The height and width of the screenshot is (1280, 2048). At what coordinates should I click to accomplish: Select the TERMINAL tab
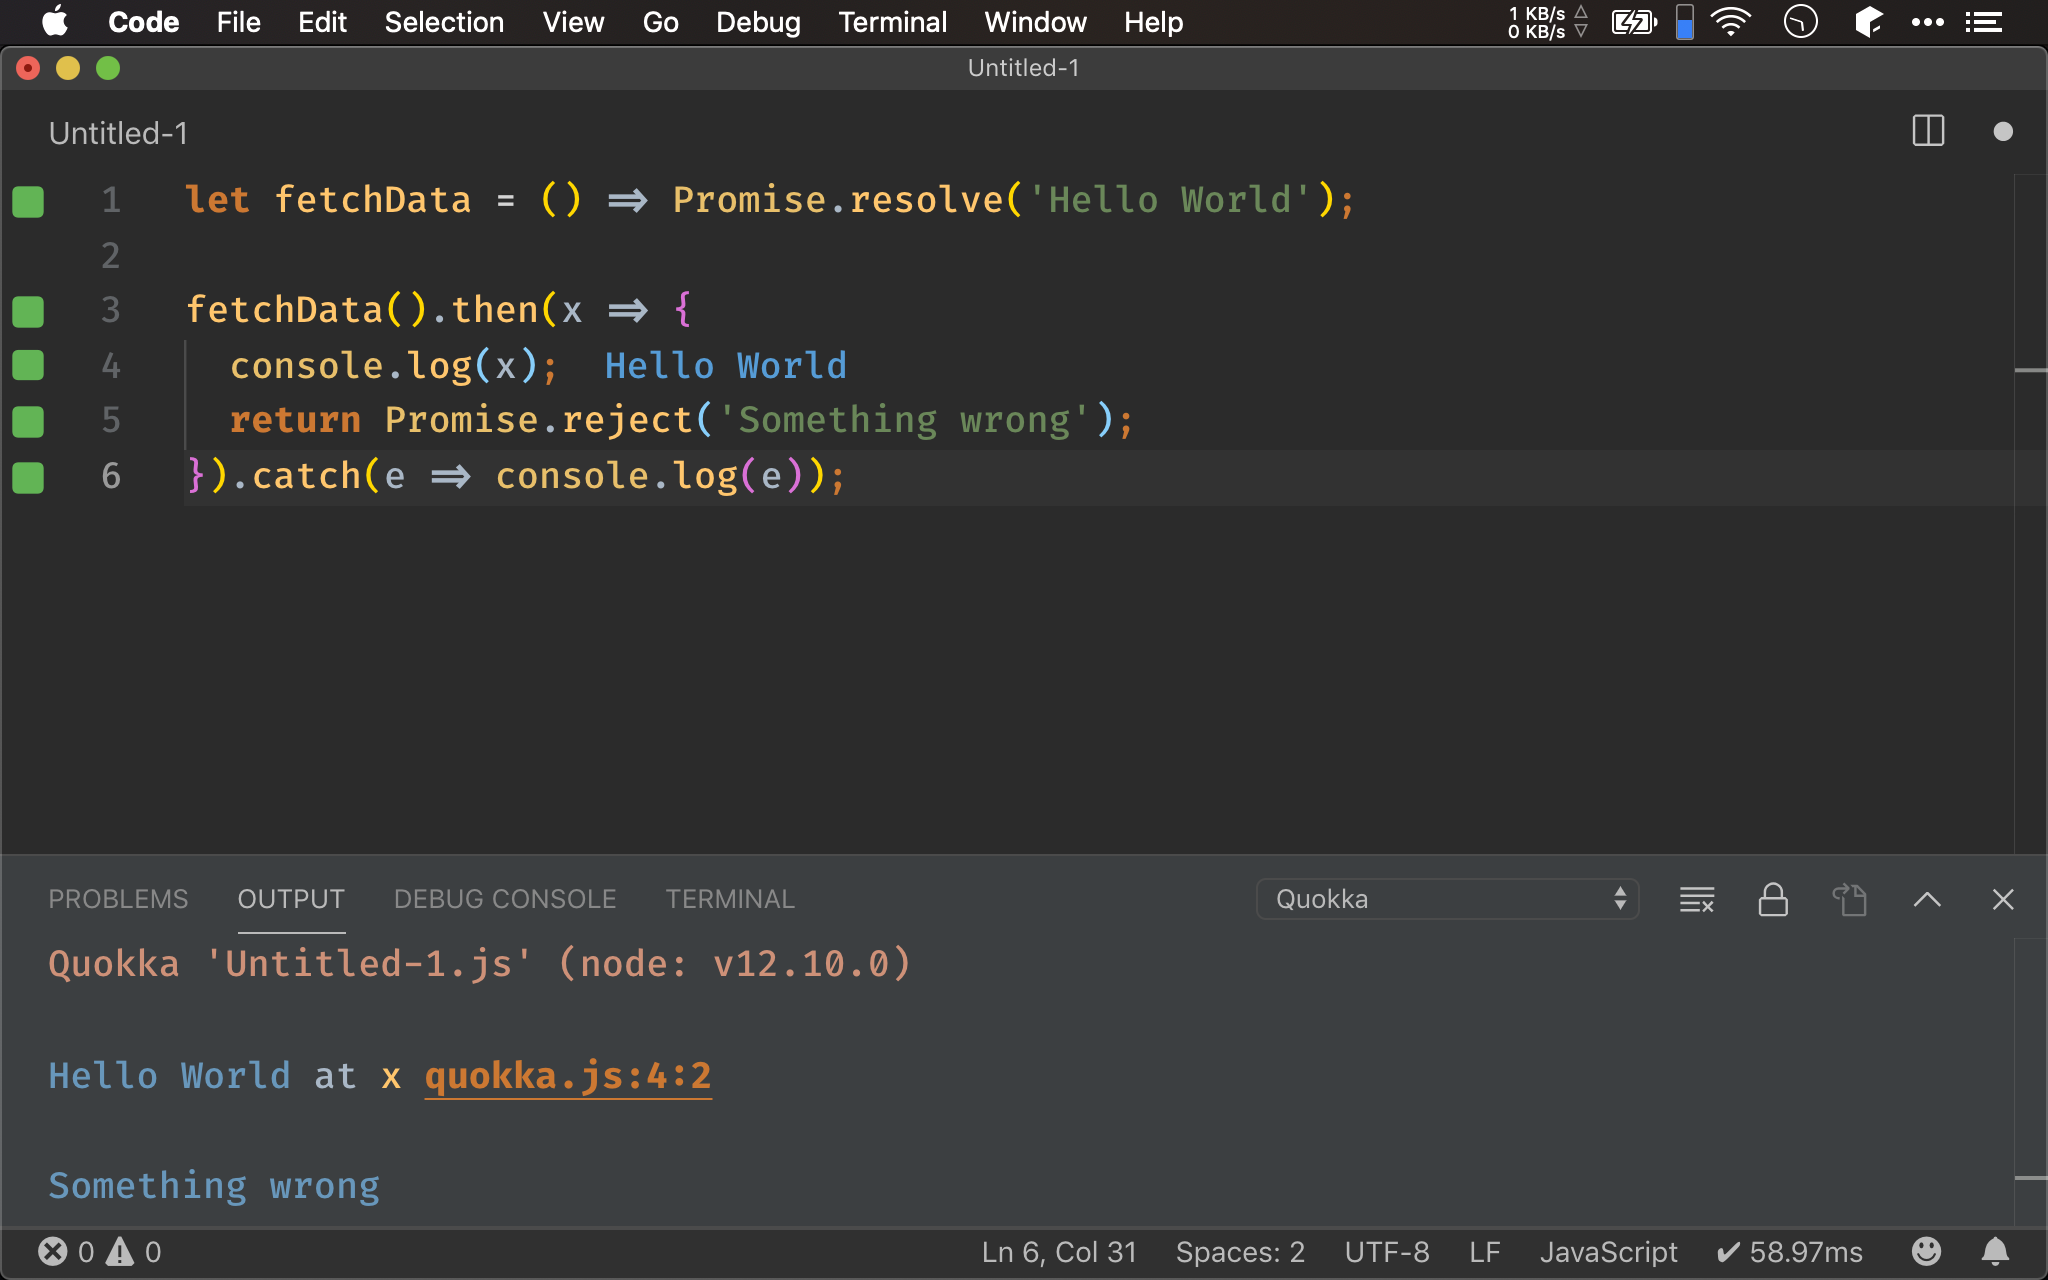click(728, 898)
